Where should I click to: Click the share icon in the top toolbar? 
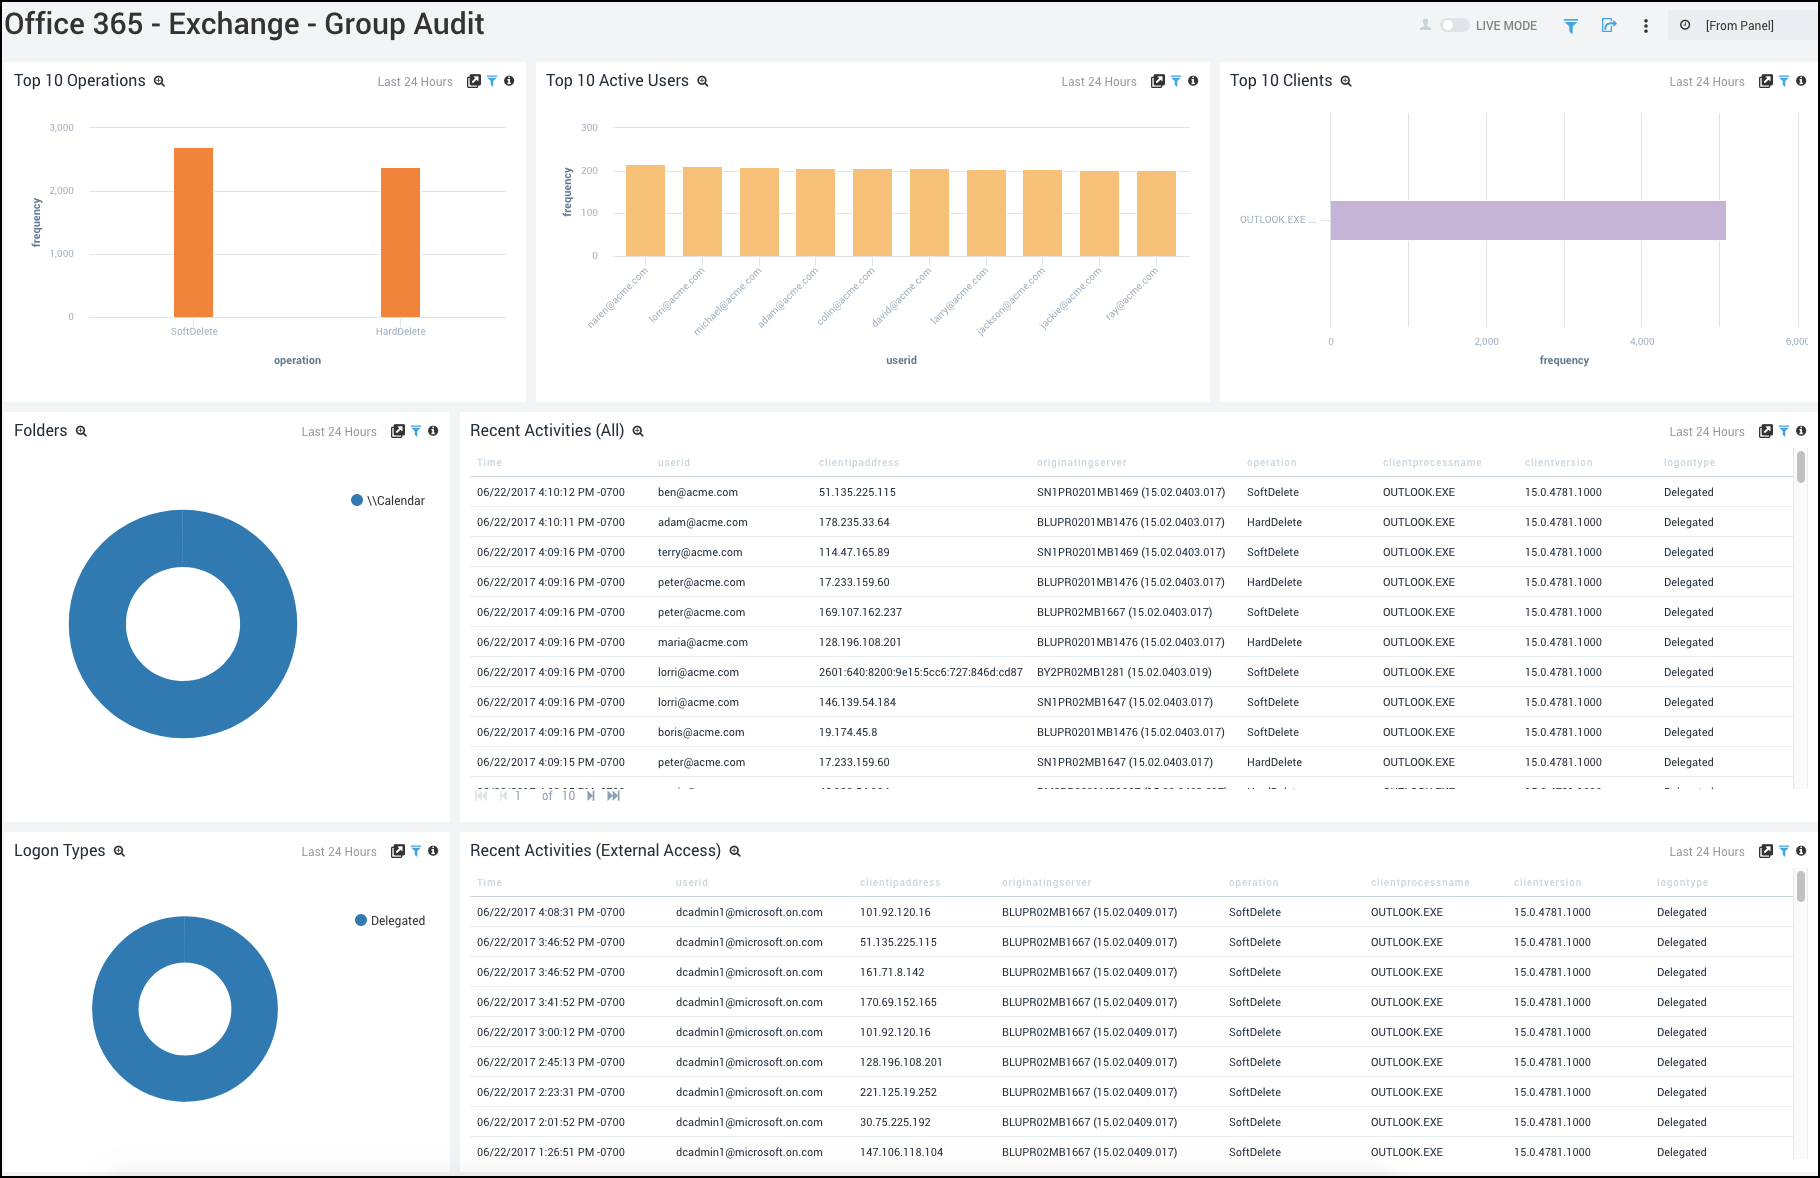1608,25
